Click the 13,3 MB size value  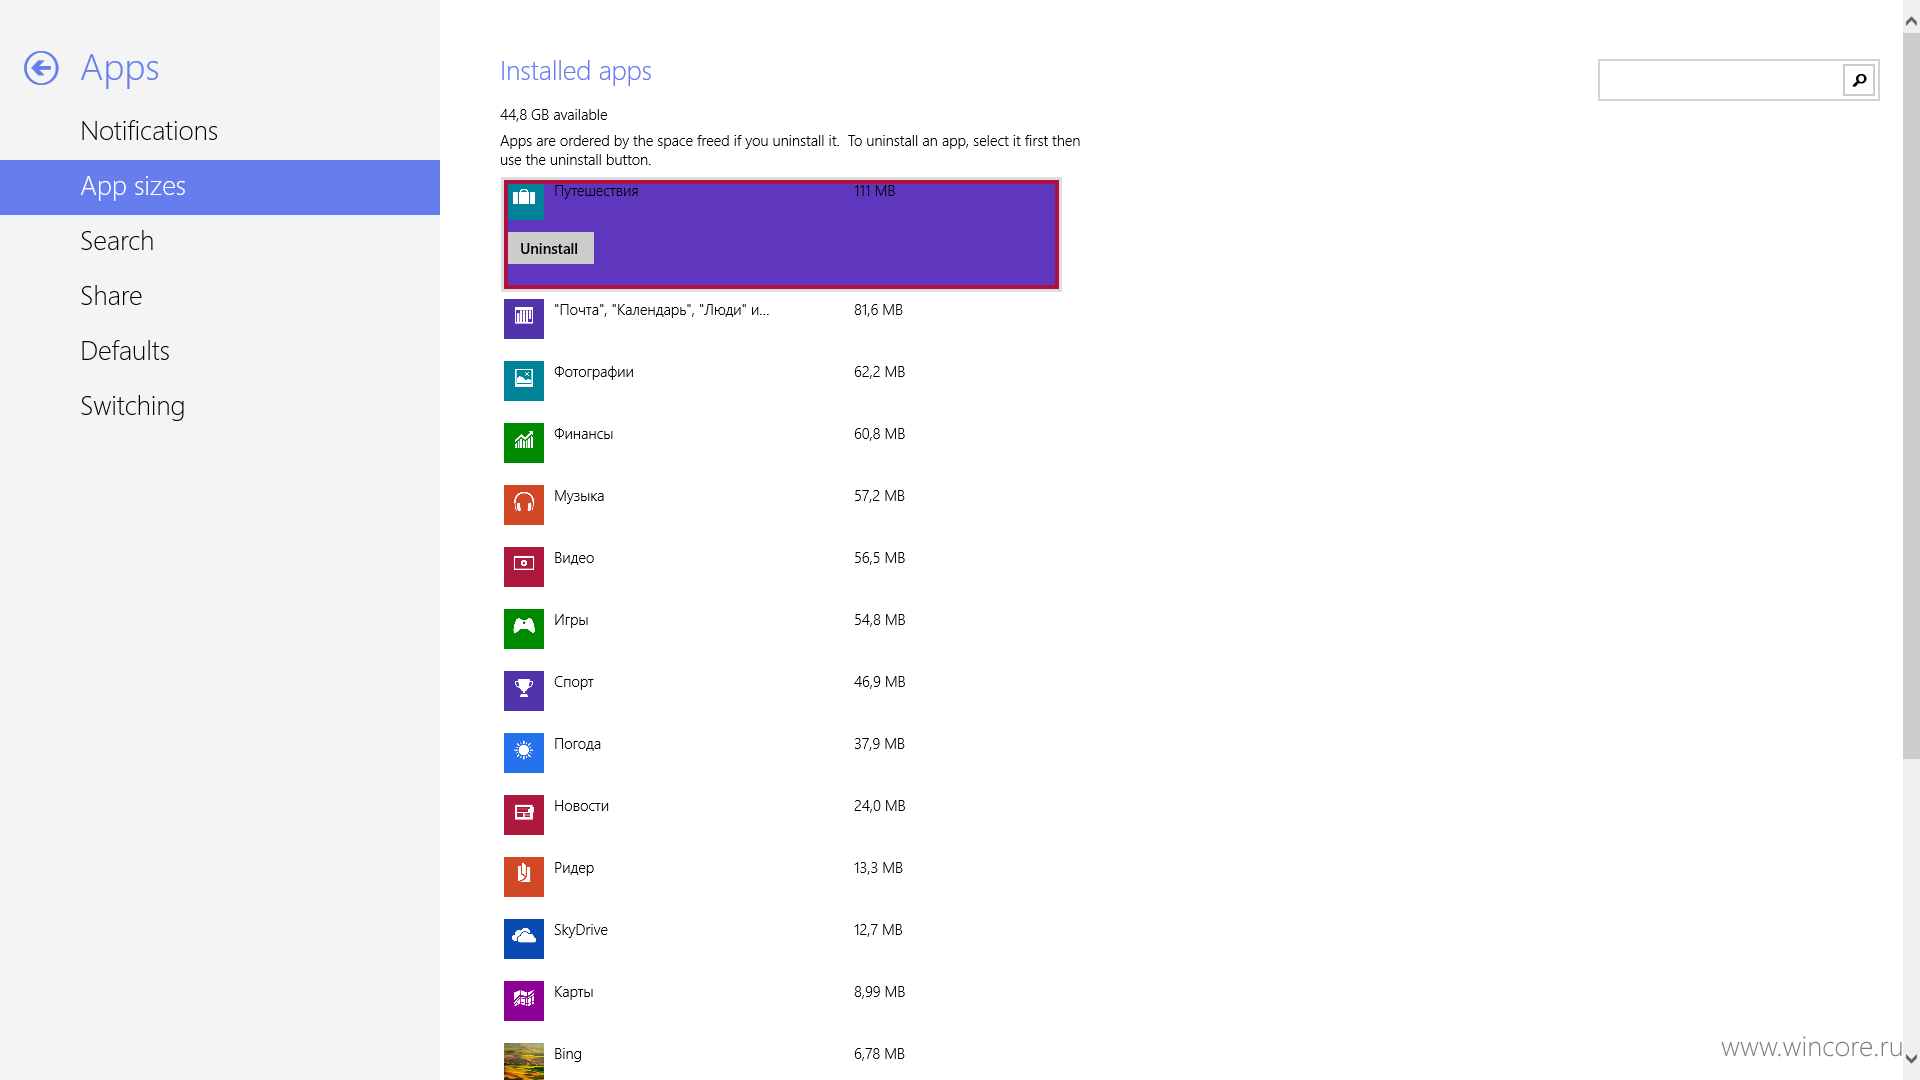click(x=879, y=868)
